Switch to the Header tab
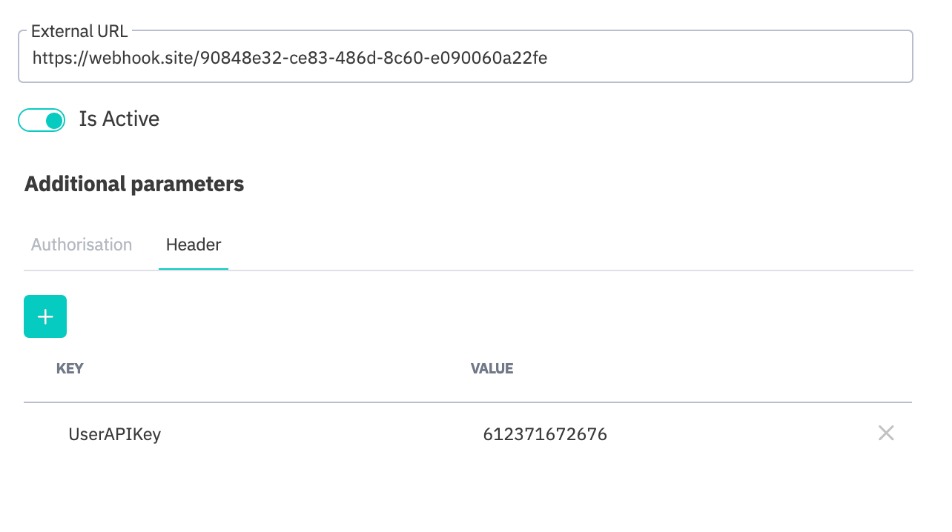 [193, 244]
